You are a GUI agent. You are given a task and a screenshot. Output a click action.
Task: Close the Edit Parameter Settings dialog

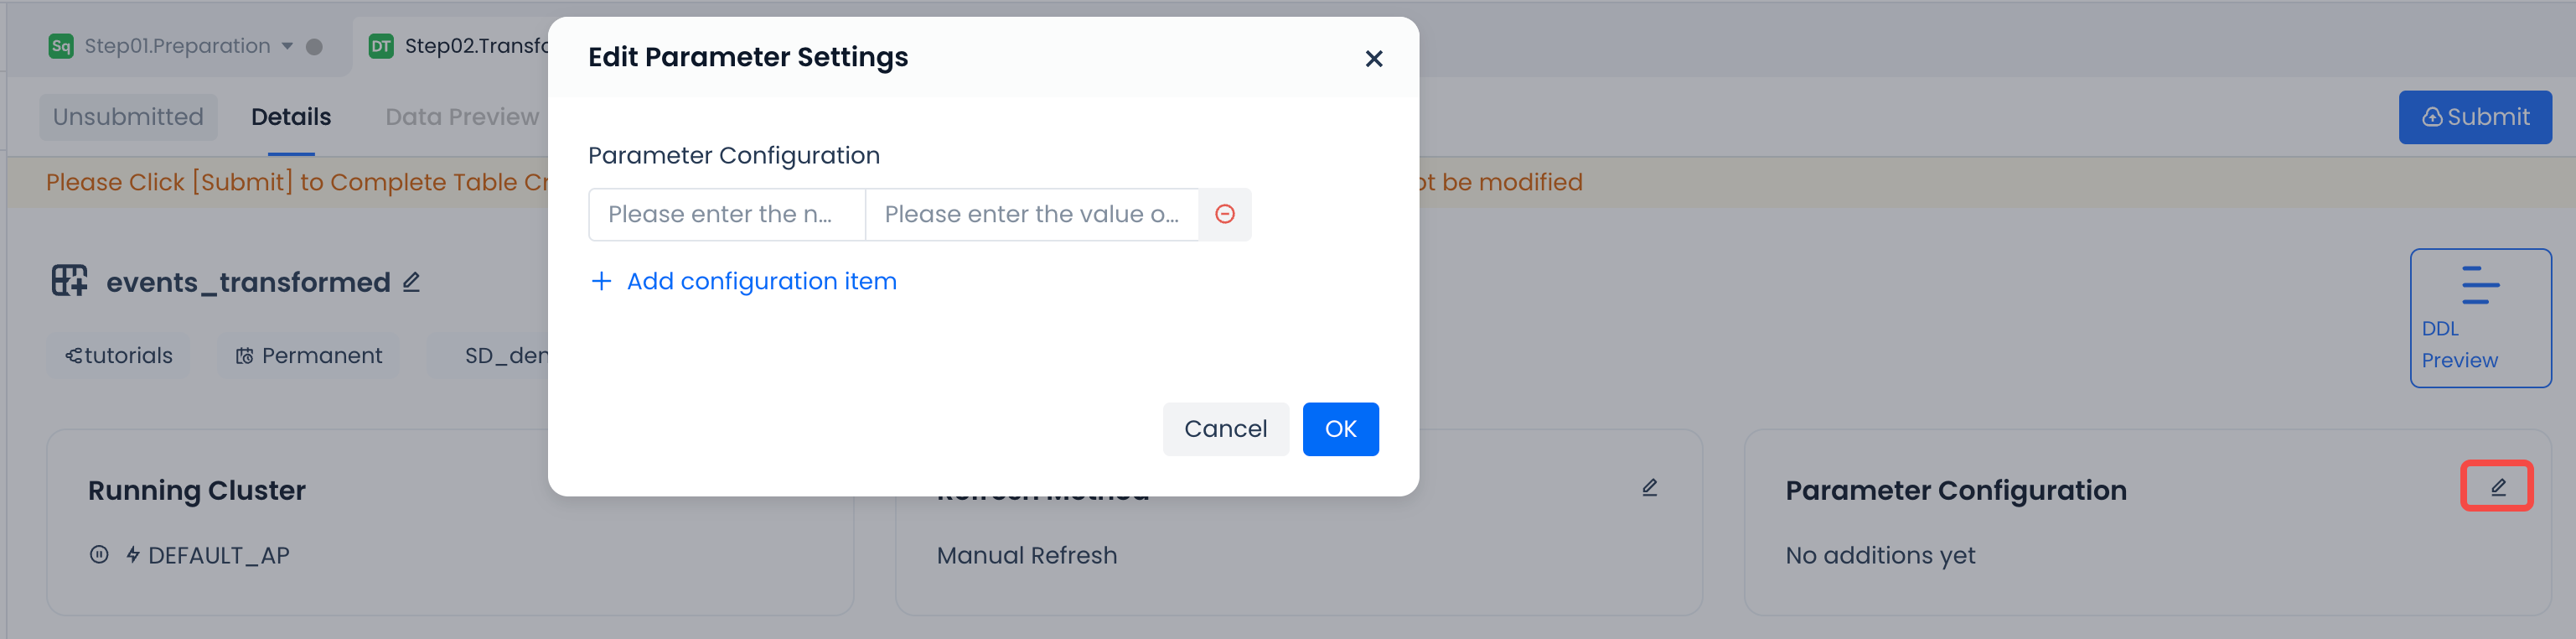point(1373,59)
